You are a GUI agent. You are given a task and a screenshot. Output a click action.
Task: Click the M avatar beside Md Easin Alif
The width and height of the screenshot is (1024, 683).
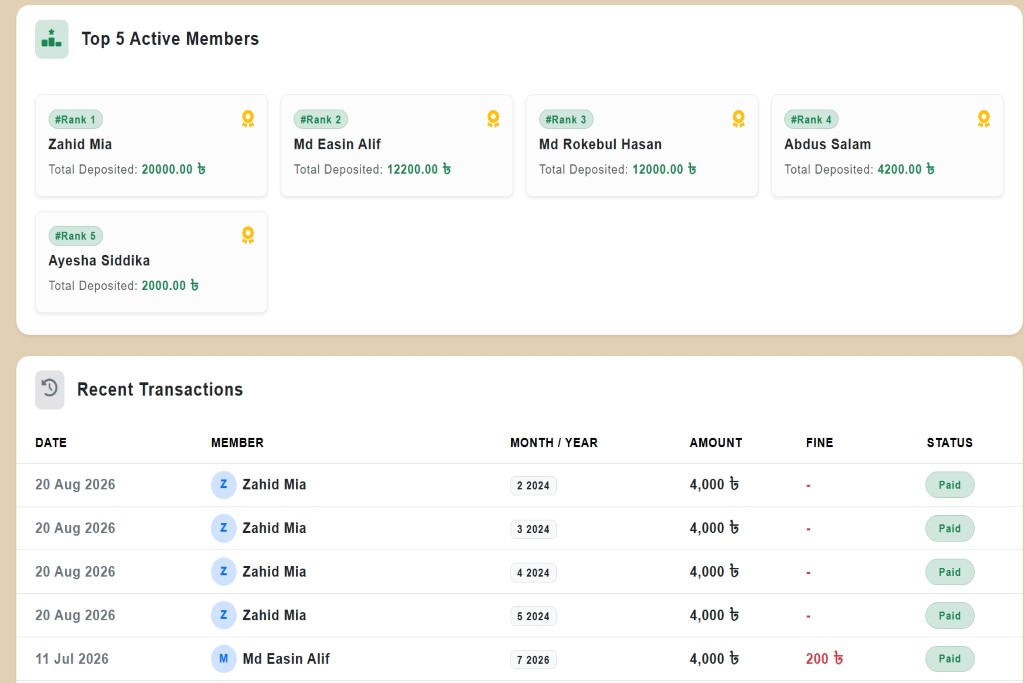223,659
